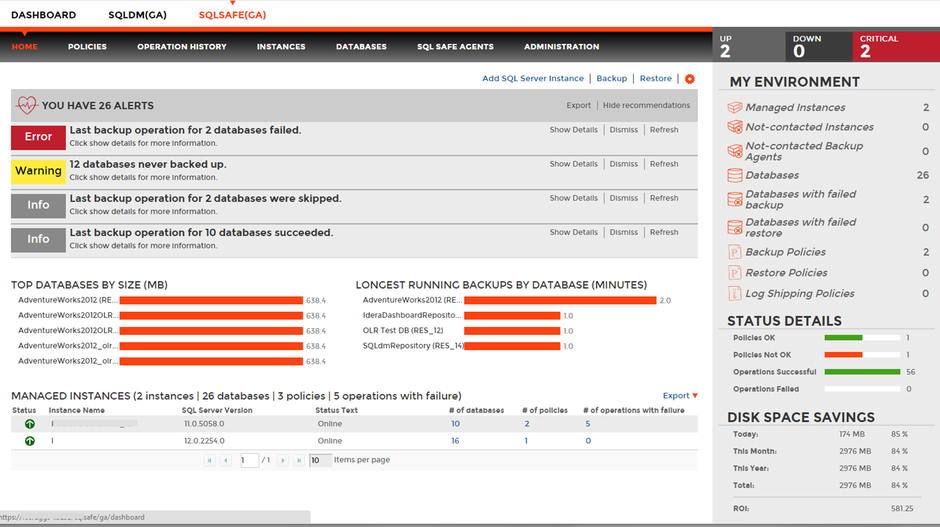Go to previous page of instances table

(225, 460)
